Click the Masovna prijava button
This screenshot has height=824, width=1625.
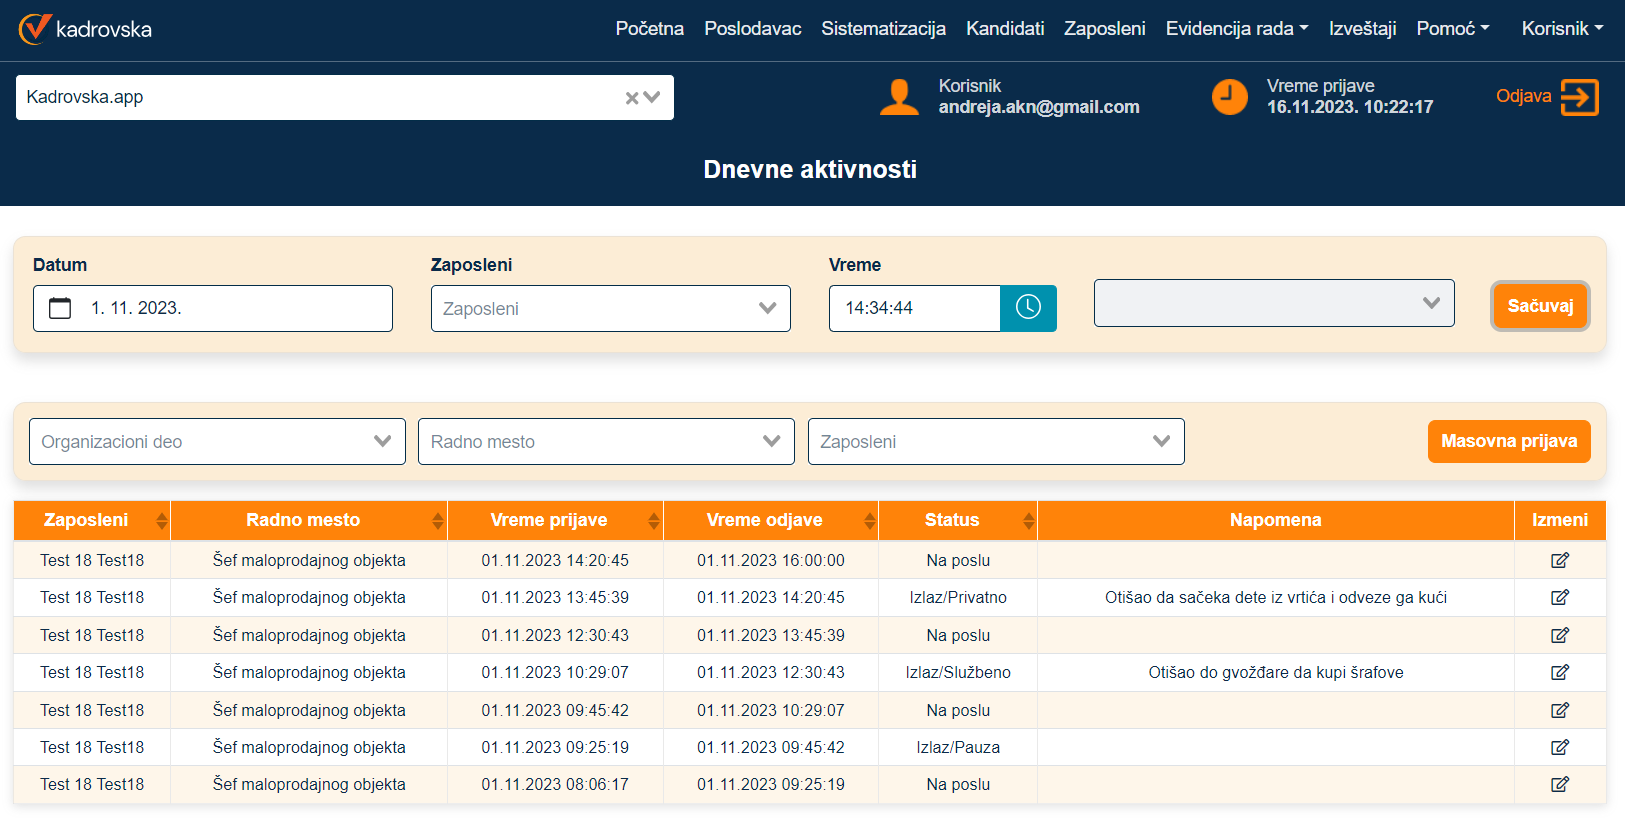tap(1508, 442)
